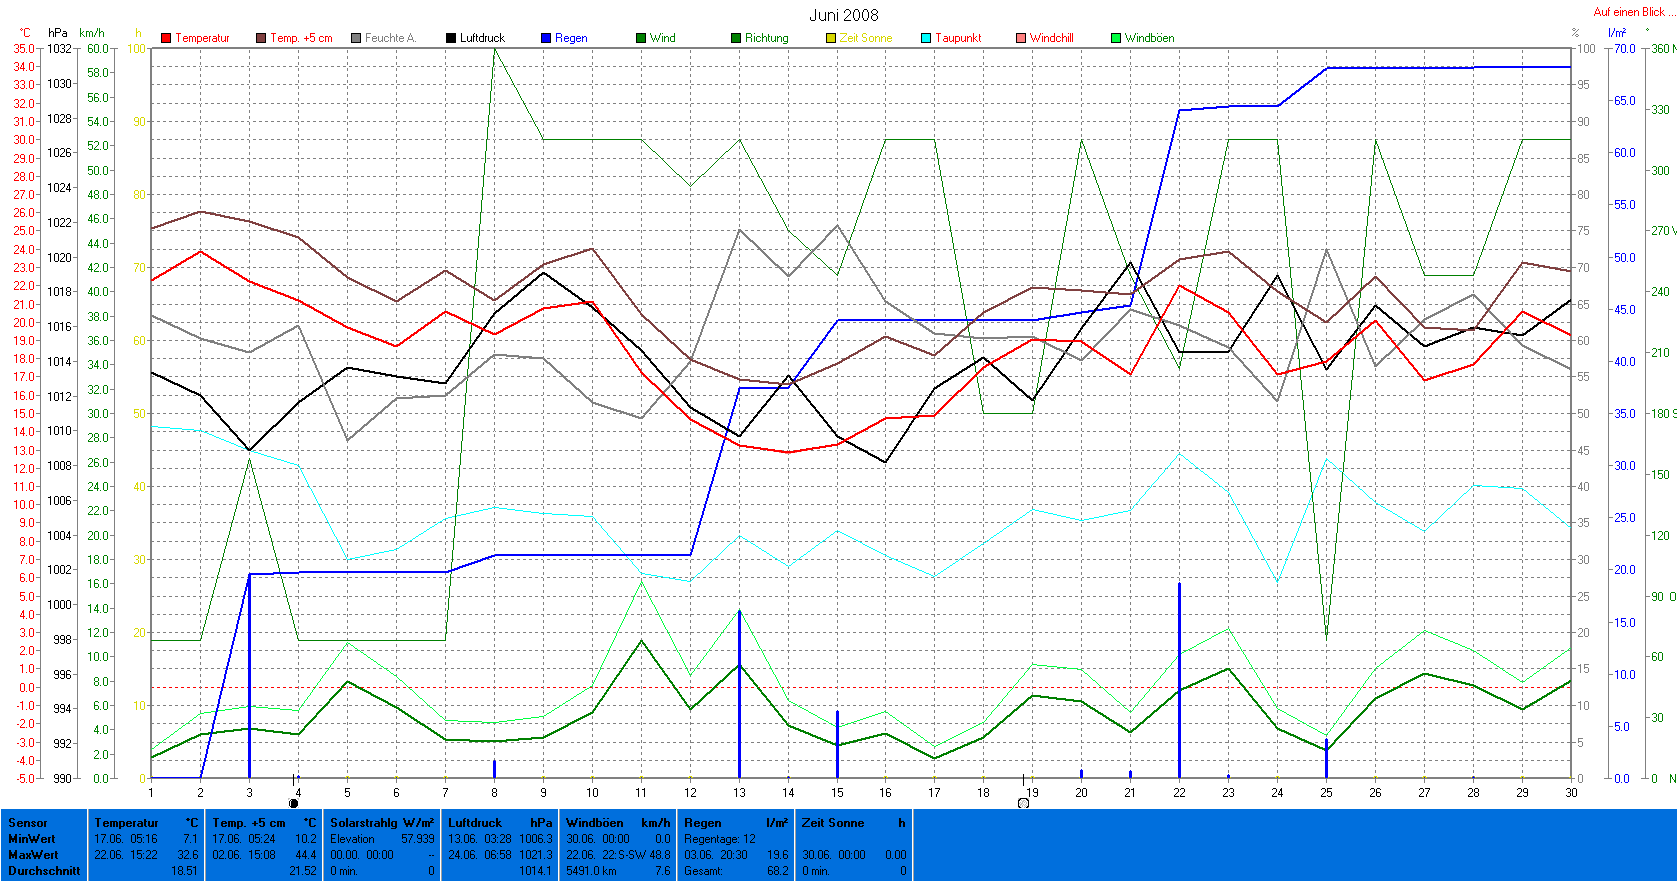Click the 'Juni 2008' chart title
Viewport: 1677px width, 881px height.
pyautogui.click(x=843, y=15)
